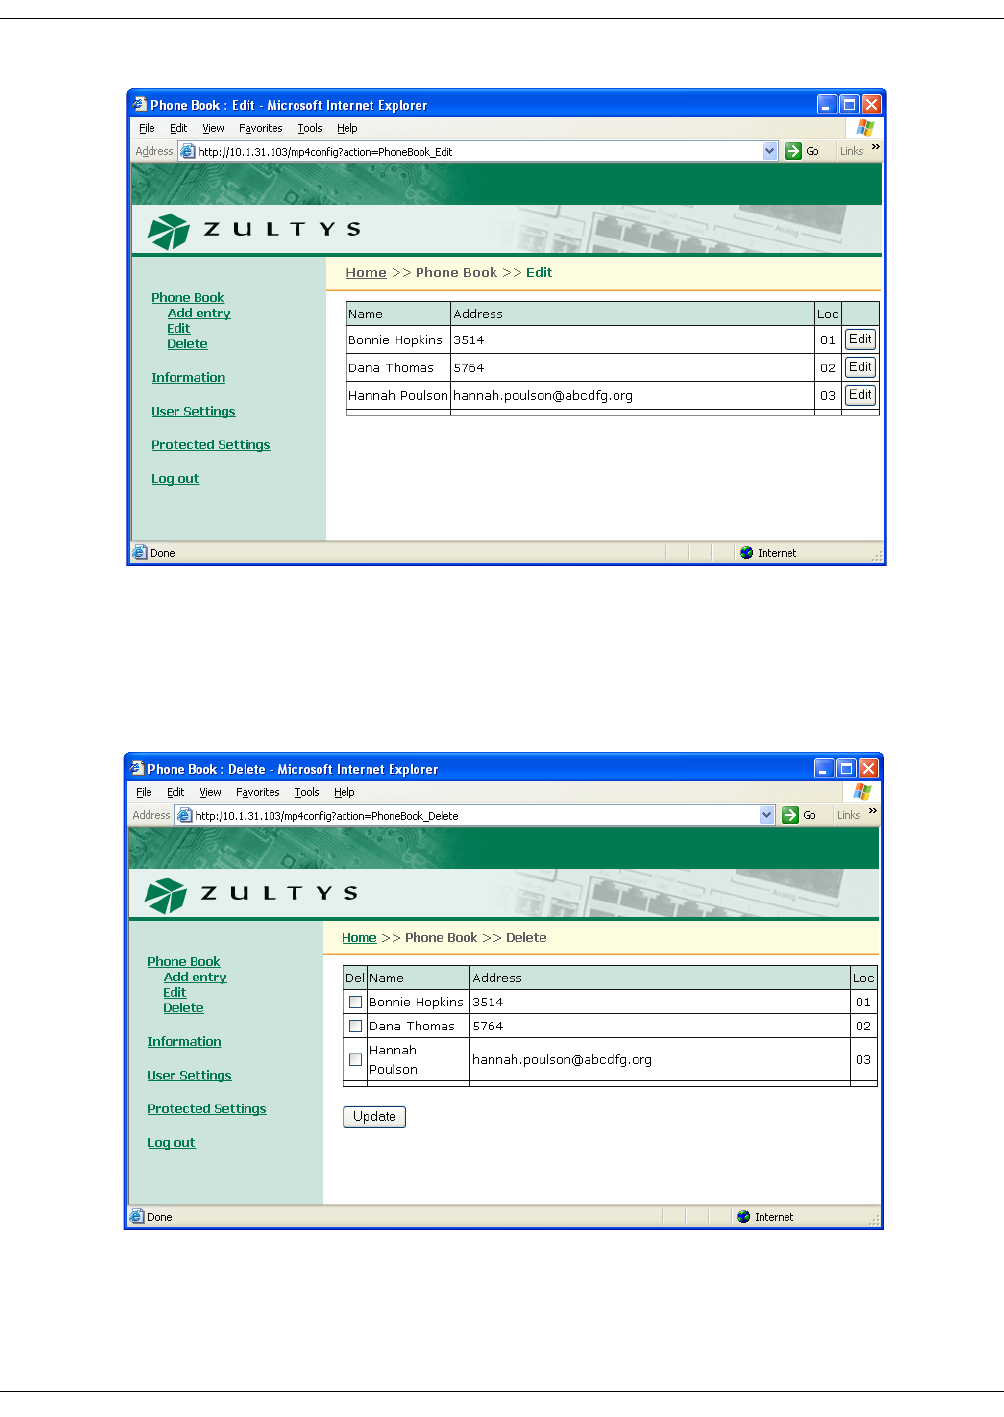Tick delete checkbox for Hannah Poulson
This screenshot has height=1417, width=1004.
pyautogui.click(x=355, y=1059)
